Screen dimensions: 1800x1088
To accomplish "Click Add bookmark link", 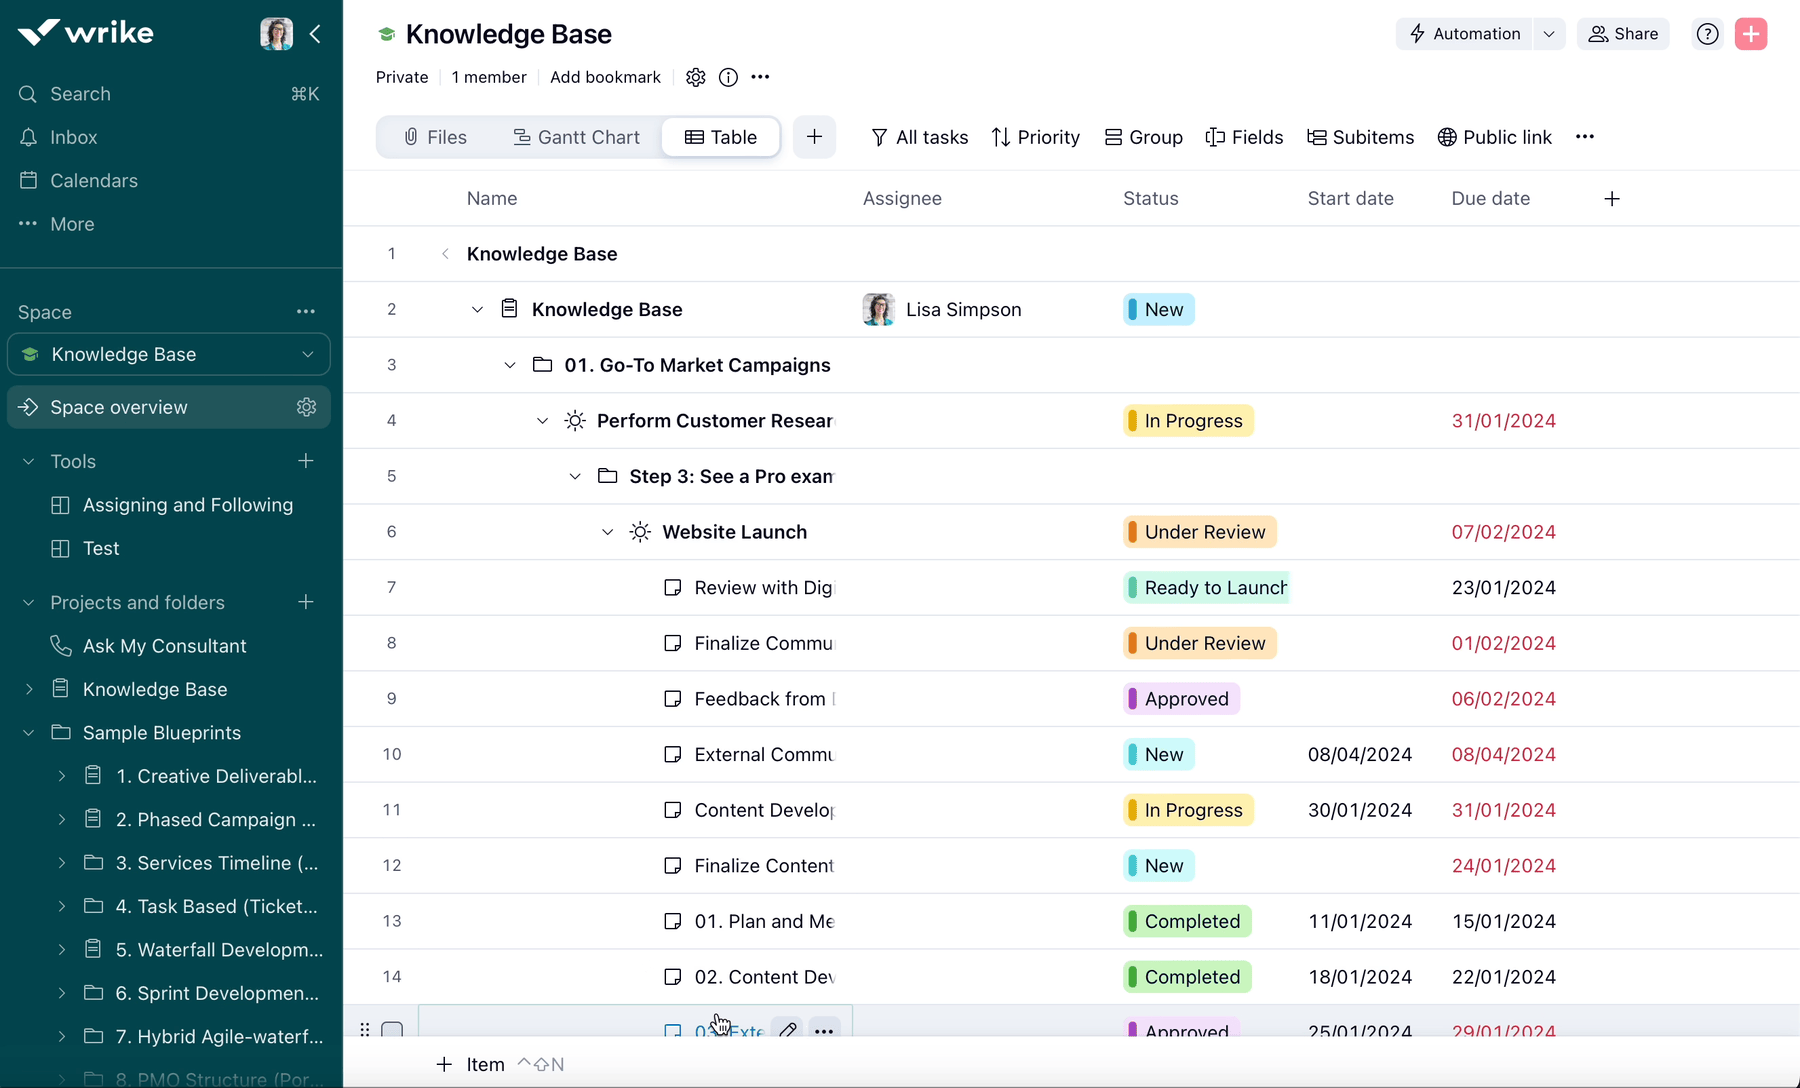I will 605,77.
